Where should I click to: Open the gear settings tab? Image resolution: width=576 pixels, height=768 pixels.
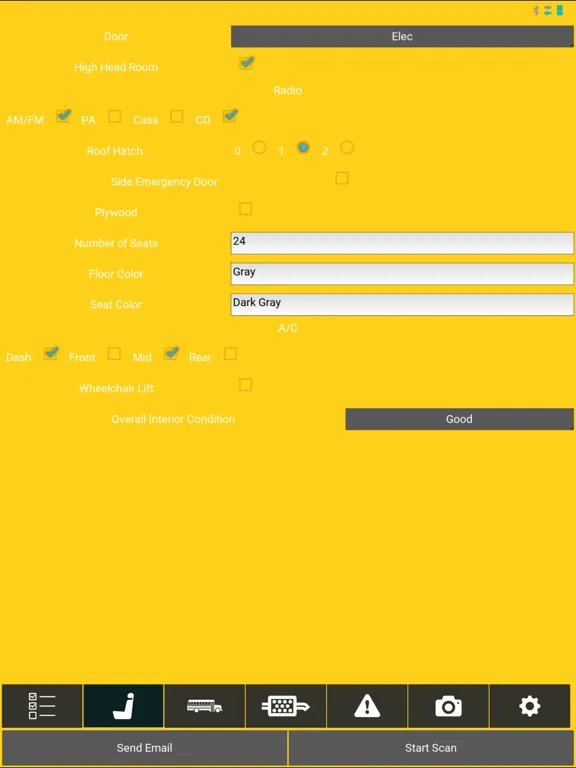(x=529, y=706)
